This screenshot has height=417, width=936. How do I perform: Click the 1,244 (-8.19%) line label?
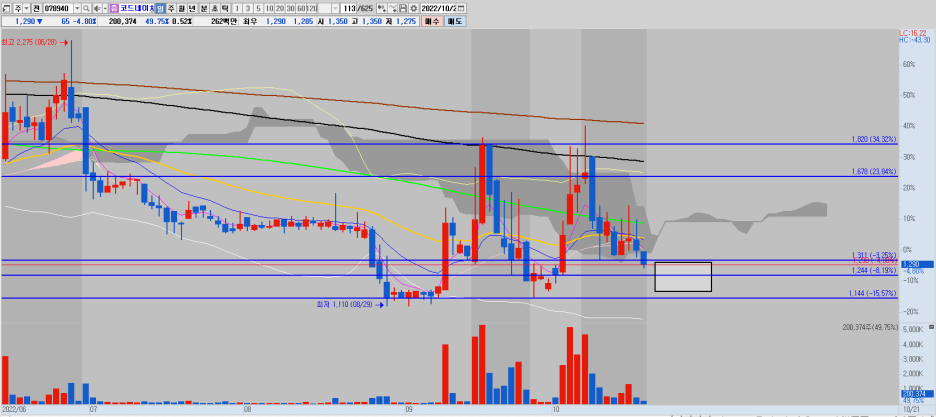874,270
